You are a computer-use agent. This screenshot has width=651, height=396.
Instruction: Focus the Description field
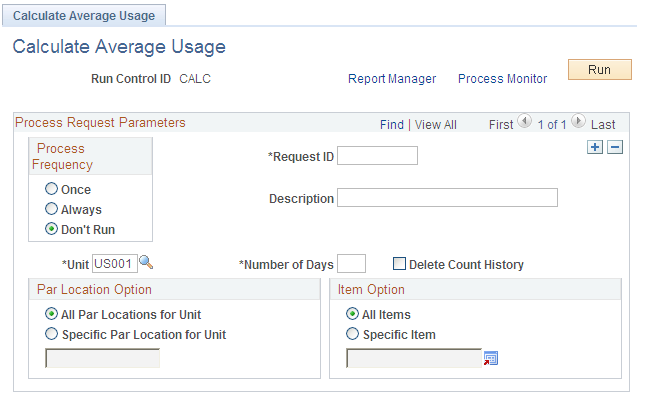click(447, 198)
